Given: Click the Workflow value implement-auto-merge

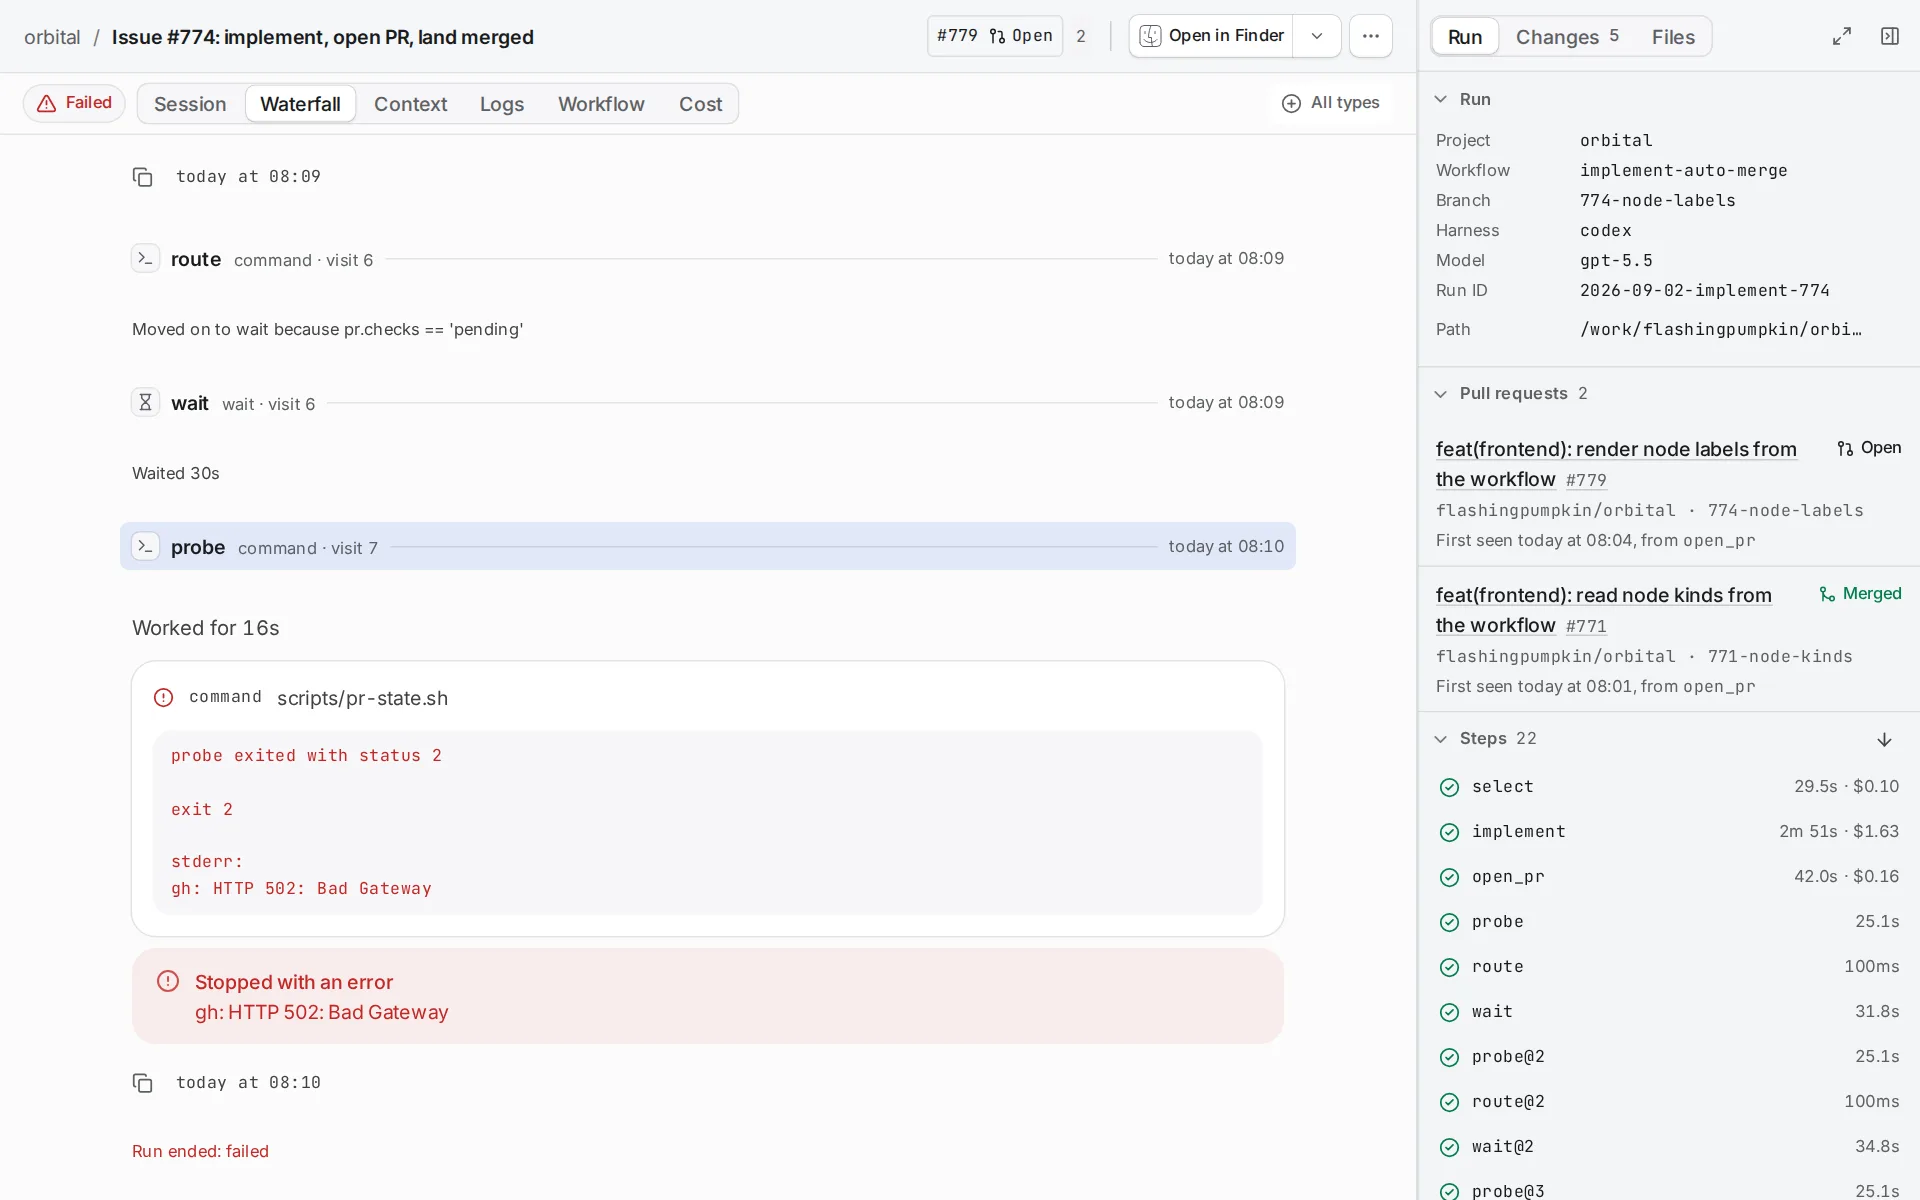Looking at the screenshot, I should click(x=1683, y=171).
